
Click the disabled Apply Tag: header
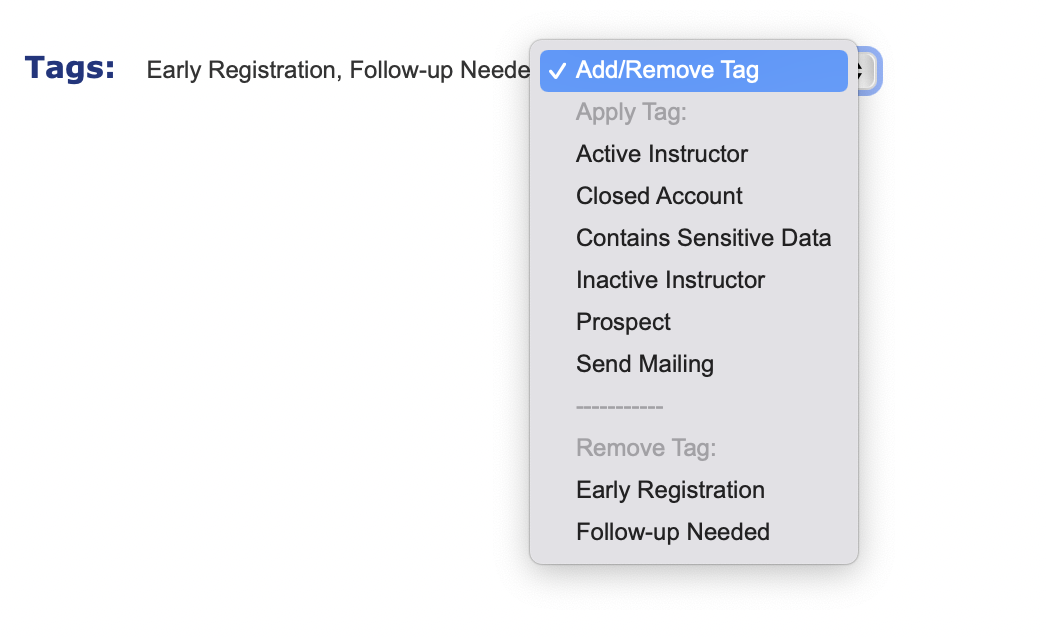pyautogui.click(x=631, y=113)
